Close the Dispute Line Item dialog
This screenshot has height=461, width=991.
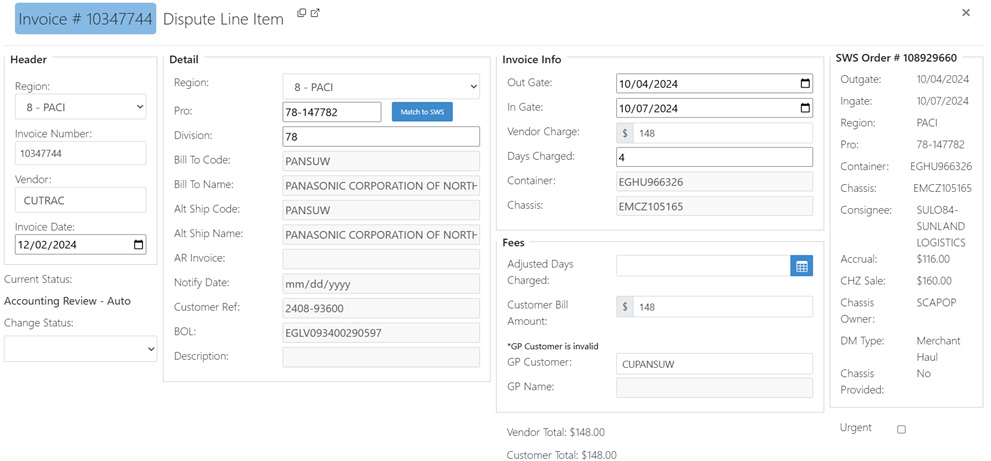pos(966,13)
